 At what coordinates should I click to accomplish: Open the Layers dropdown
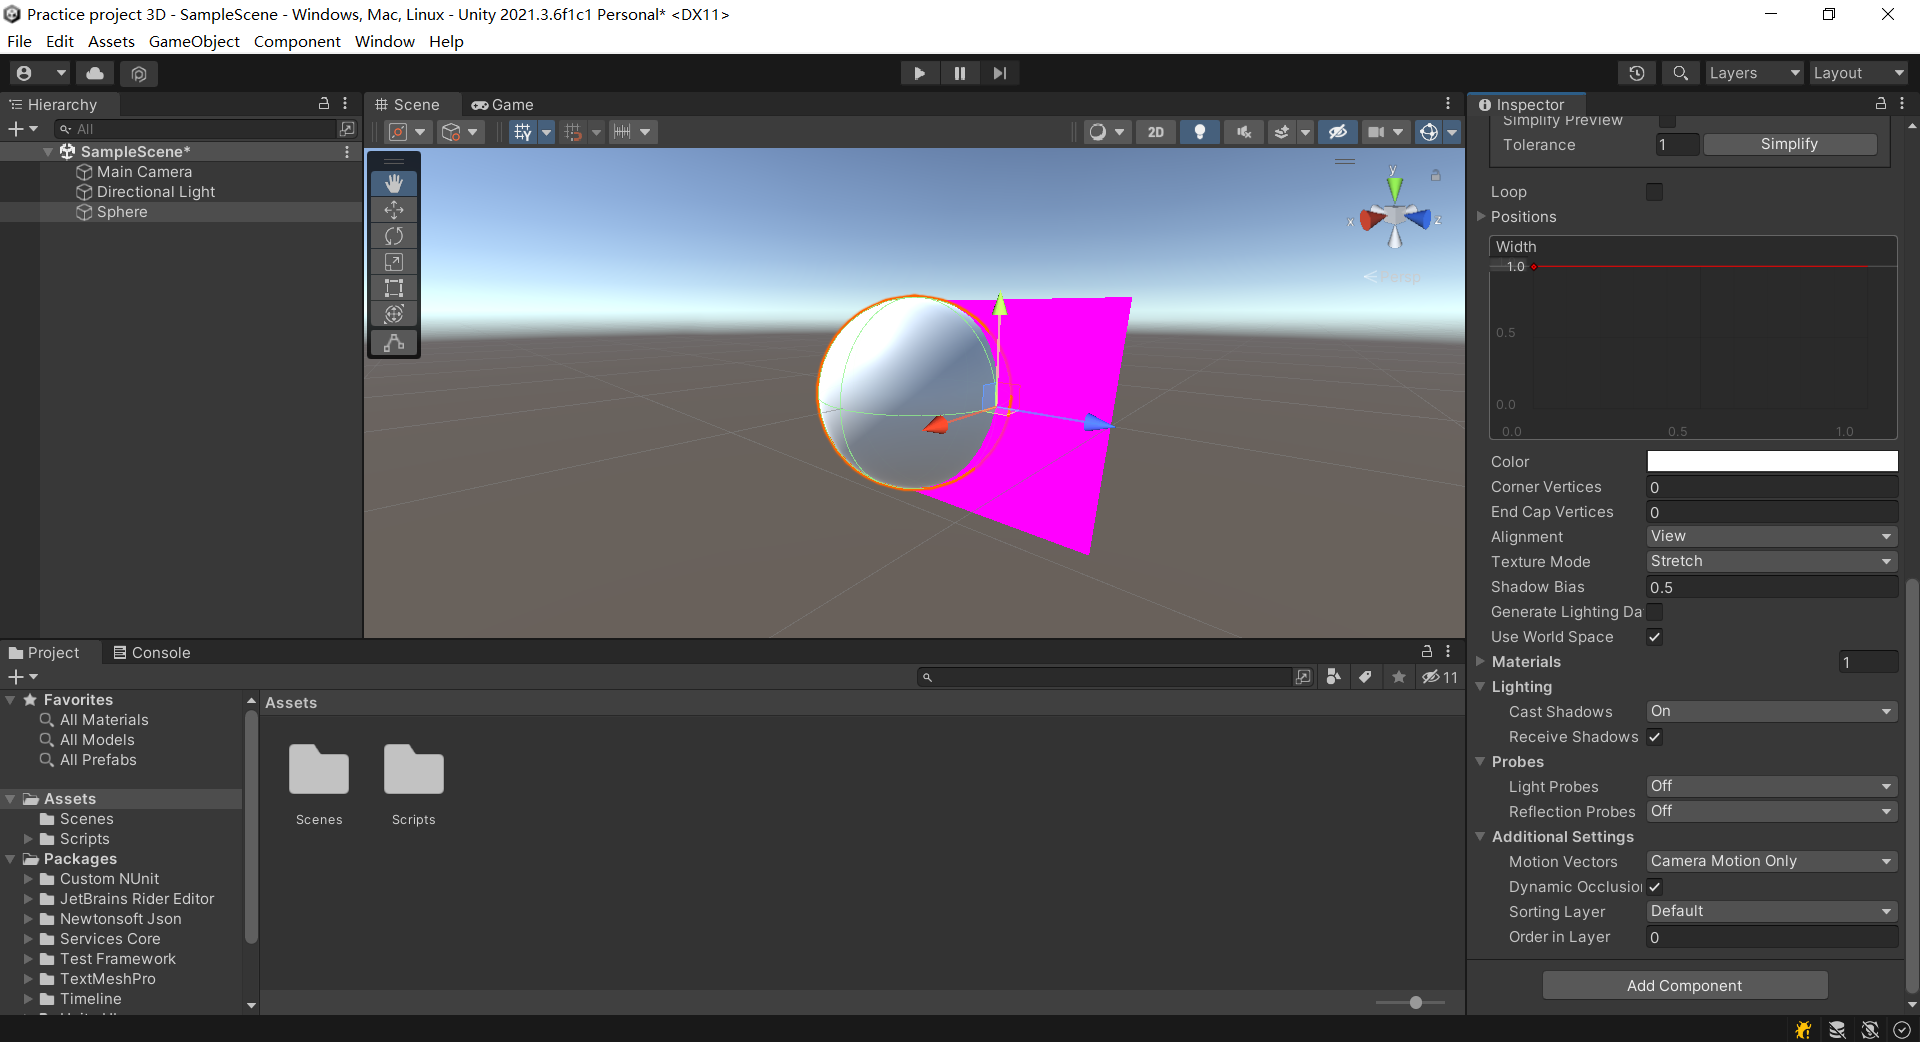click(x=1754, y=73)
